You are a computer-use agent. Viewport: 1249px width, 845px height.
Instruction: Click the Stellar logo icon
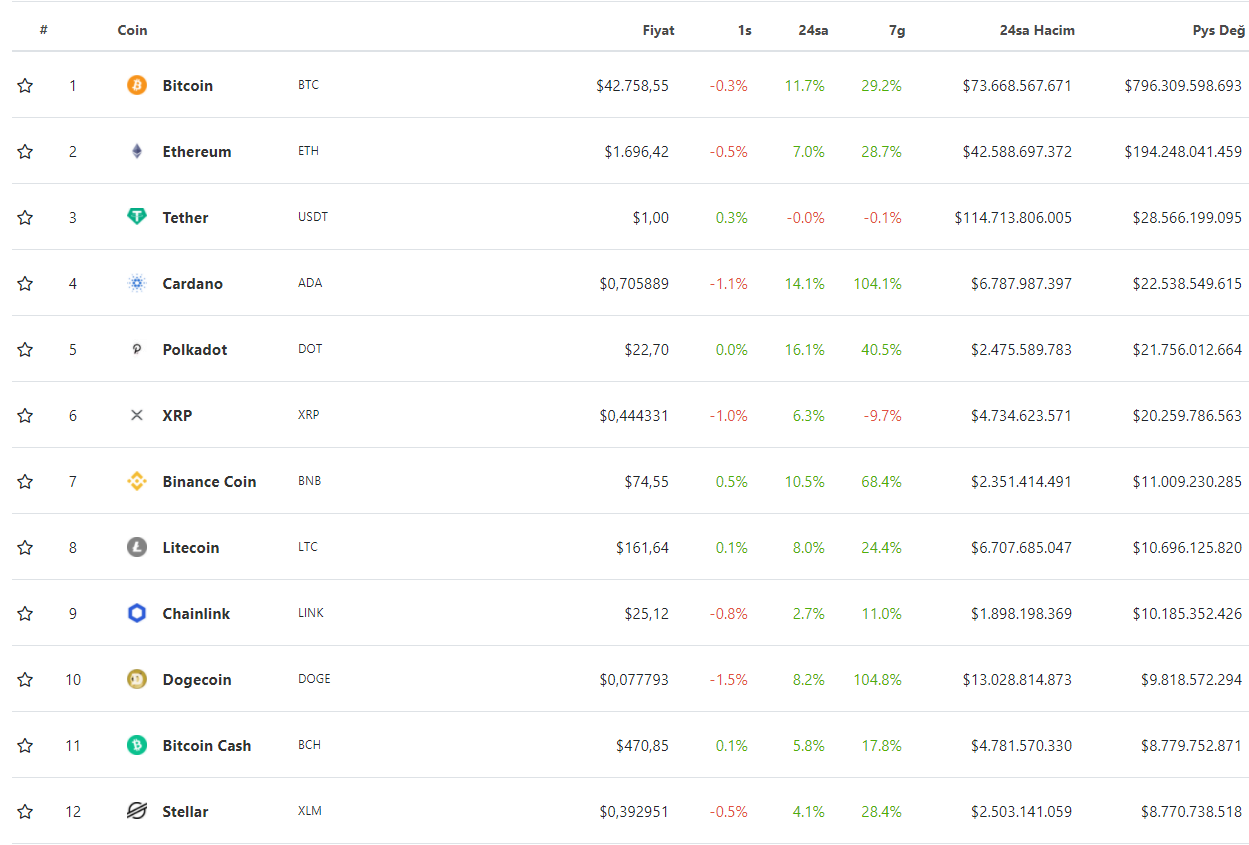click(x=137, y=812)
